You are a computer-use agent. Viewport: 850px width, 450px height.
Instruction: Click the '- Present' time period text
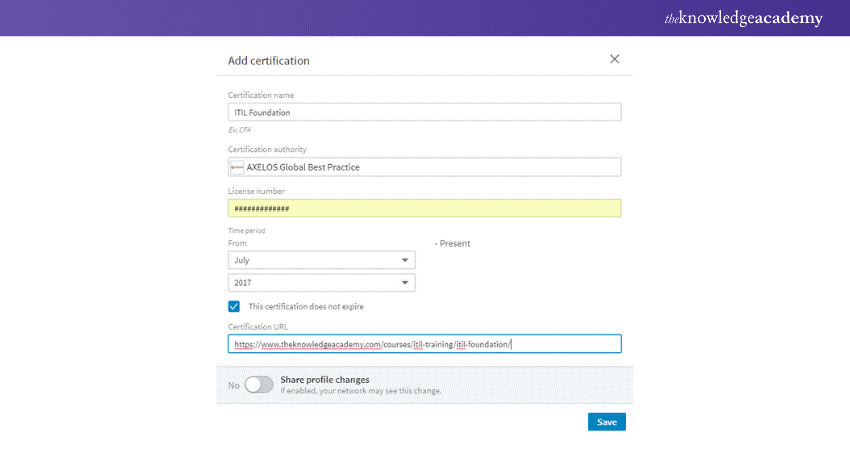pyautogui.click(x=452, y=243)
